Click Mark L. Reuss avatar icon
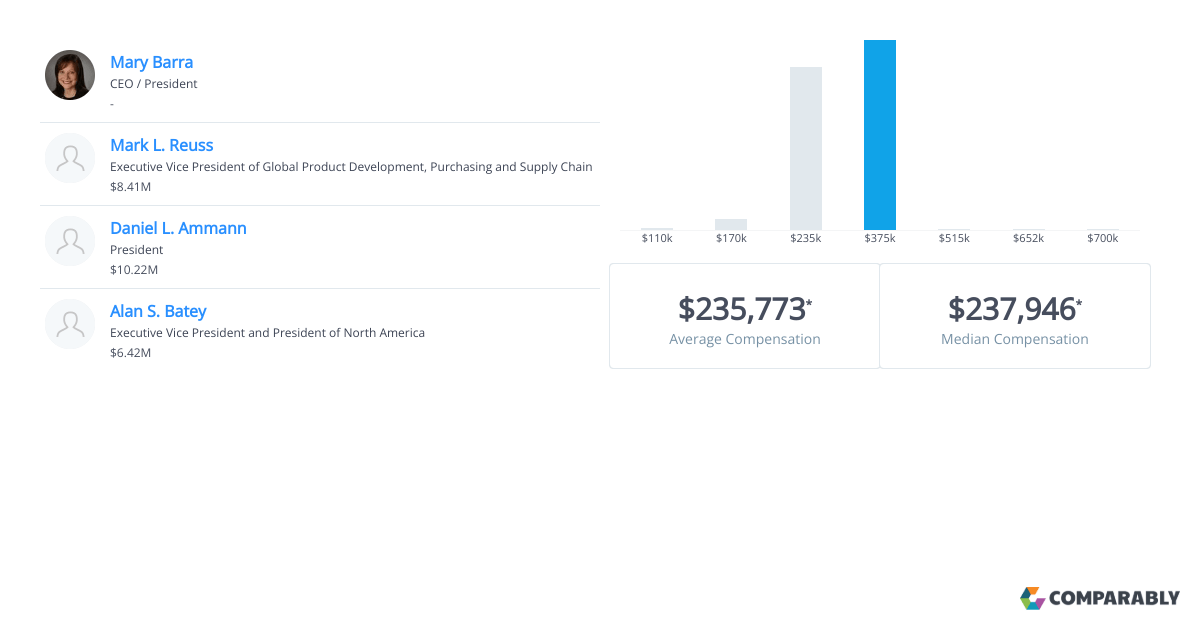This screenshot has height=630, width=1200. click(70, 158)
